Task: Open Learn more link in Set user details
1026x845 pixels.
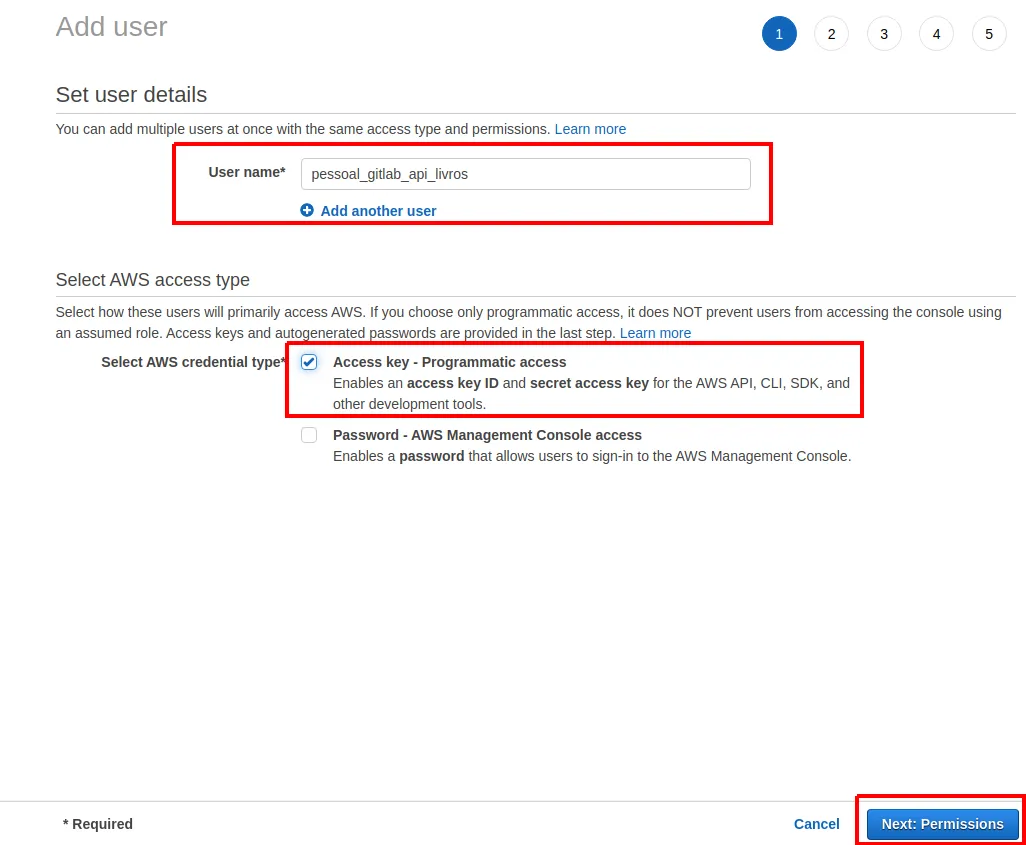Action: (x=590, y=129)
